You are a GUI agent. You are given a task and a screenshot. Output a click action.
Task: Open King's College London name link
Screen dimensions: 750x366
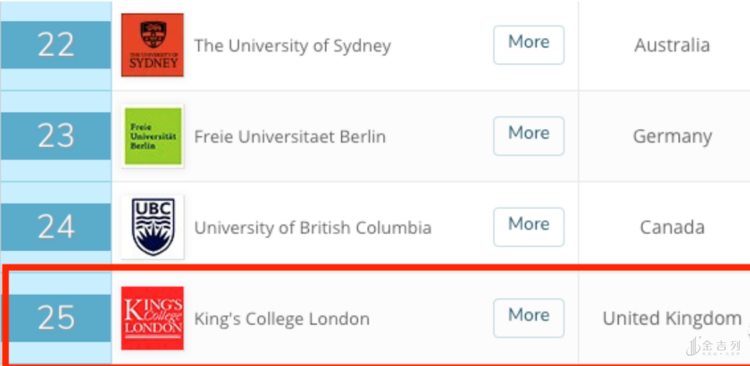pos(282,319)
